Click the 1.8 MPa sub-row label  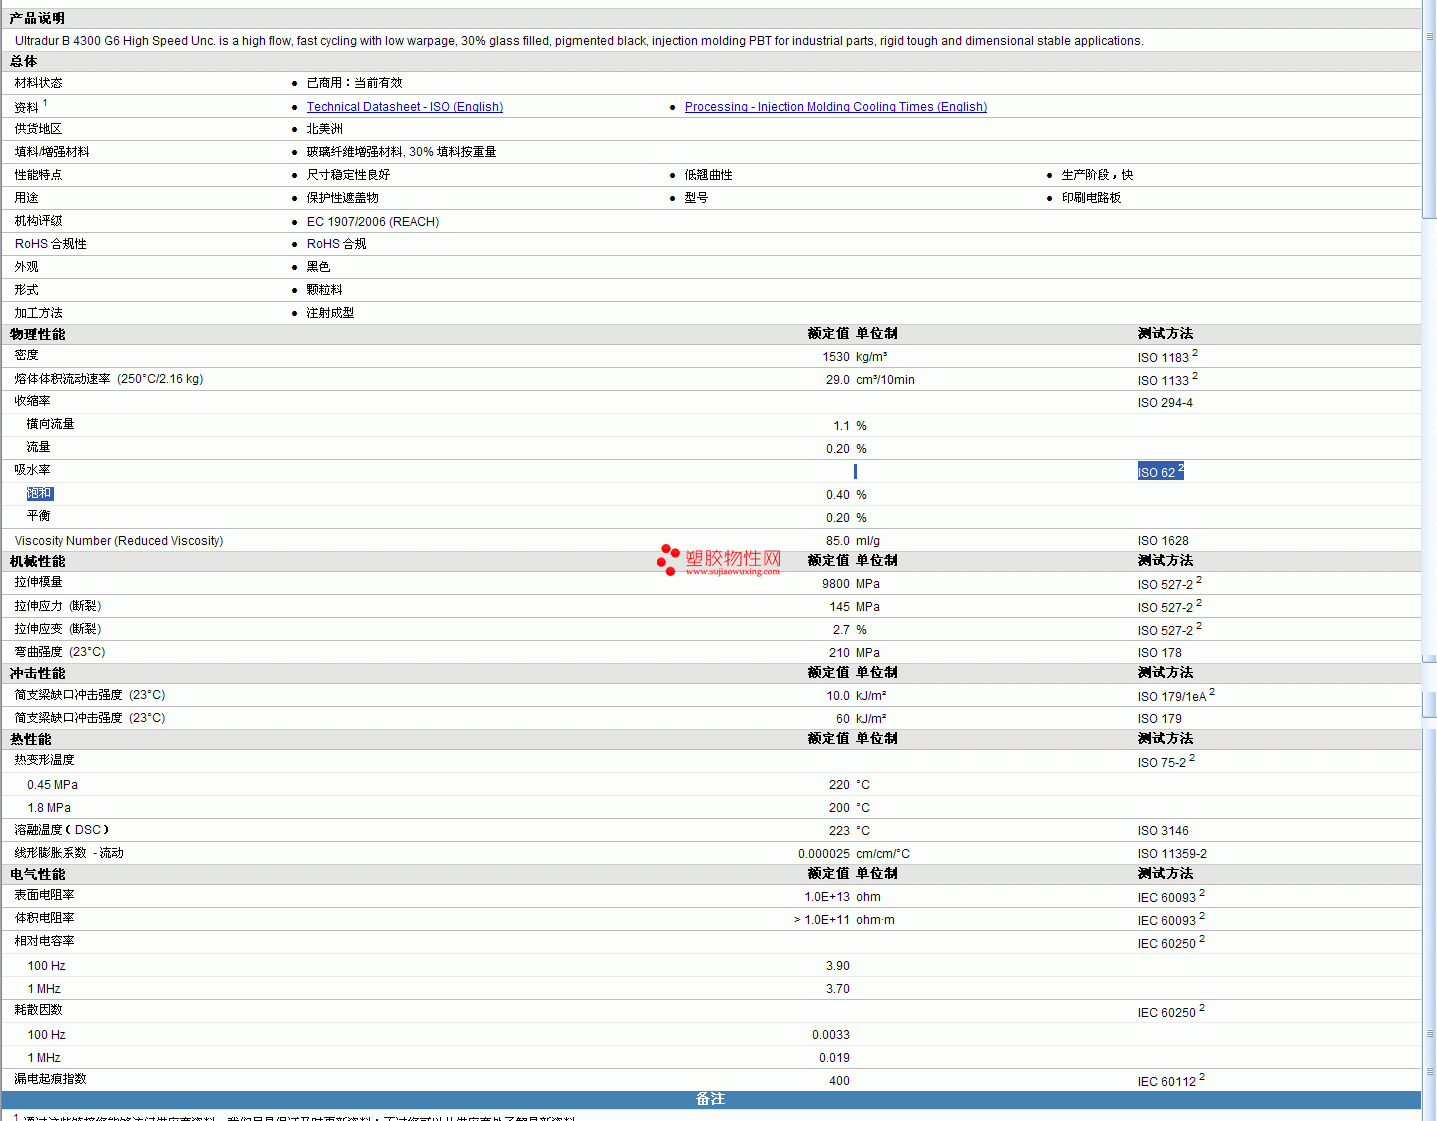click(x=49, y=808)
